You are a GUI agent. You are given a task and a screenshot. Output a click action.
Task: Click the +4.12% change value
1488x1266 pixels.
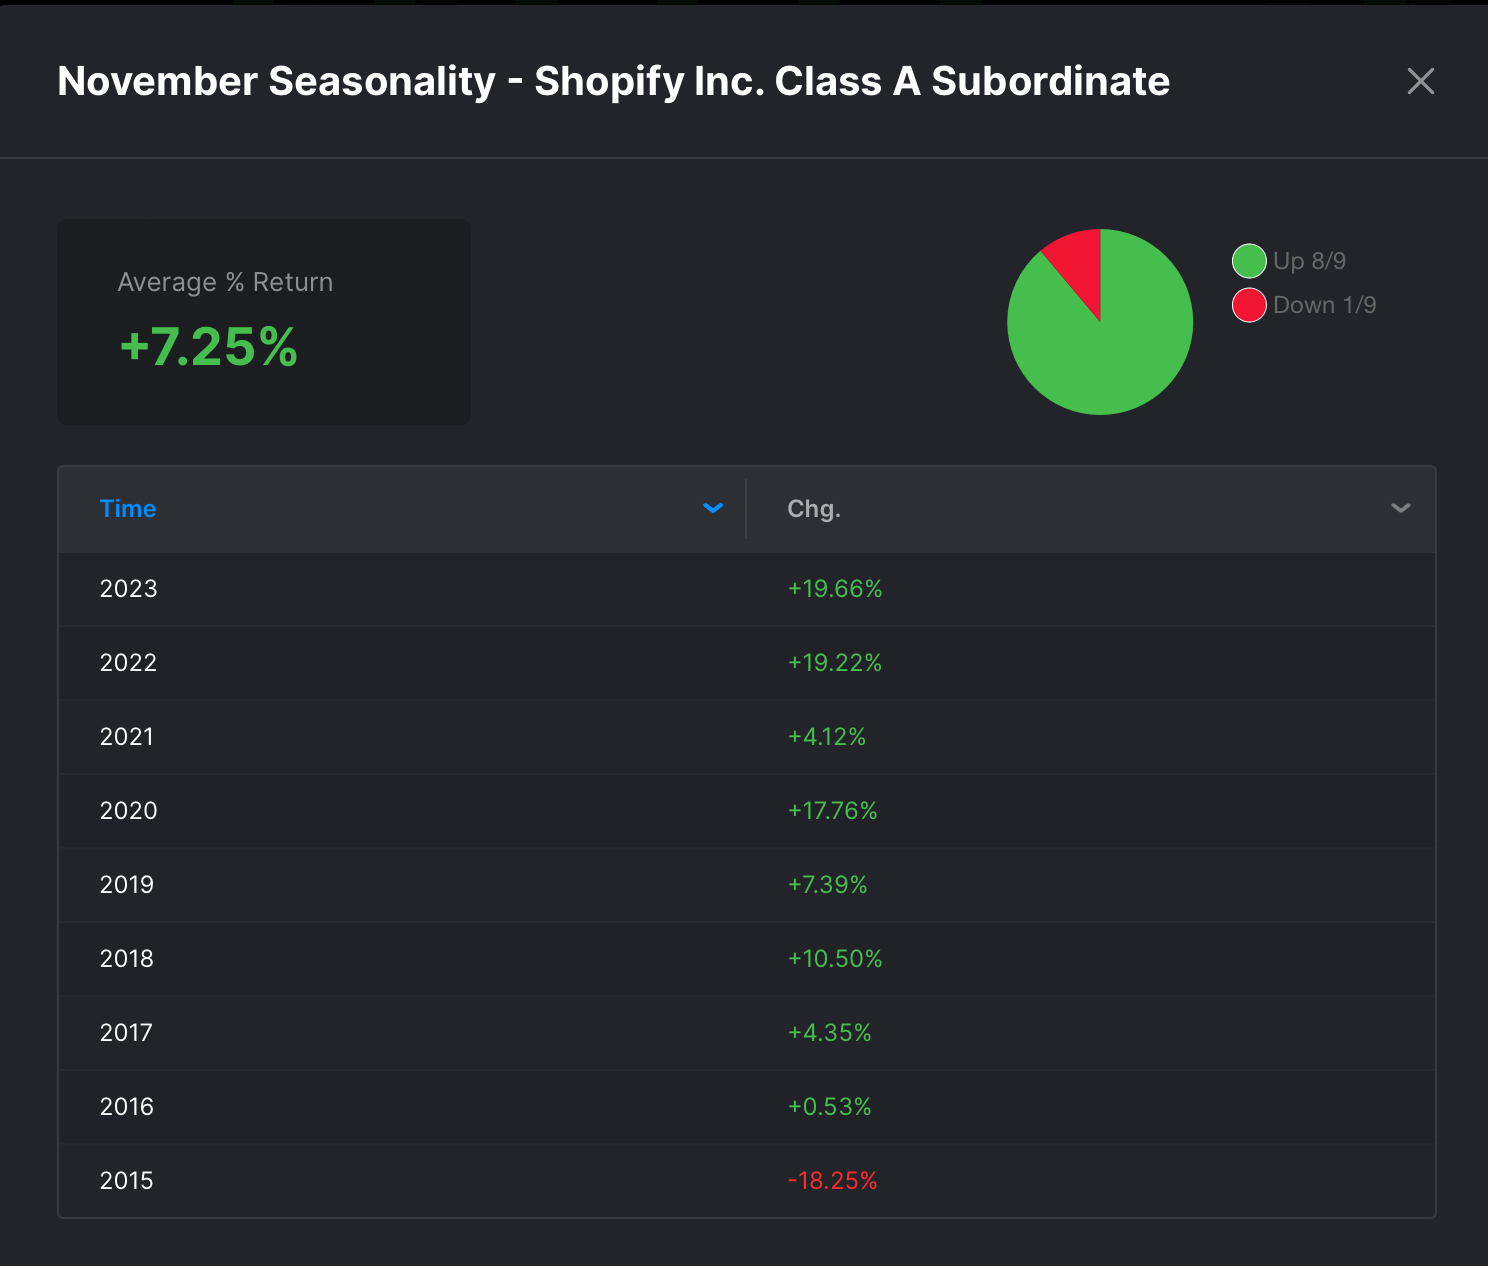pyautogui.click(x=827, y=737)
